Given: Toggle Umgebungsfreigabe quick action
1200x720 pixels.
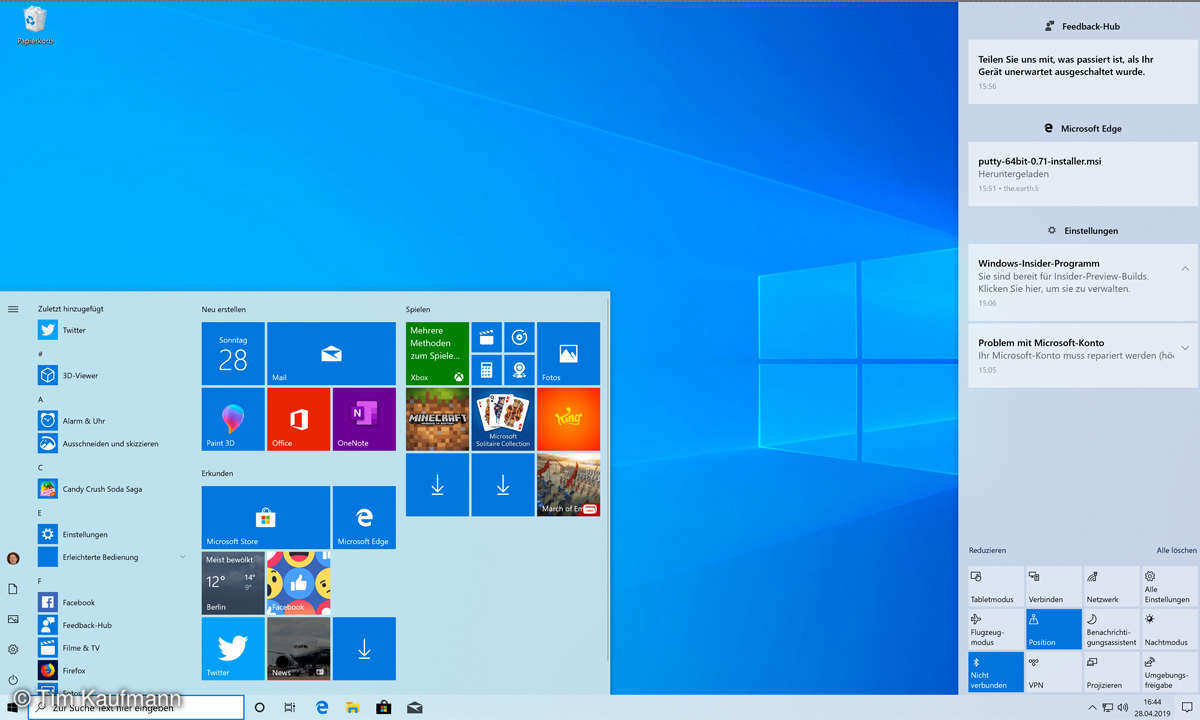Looking at the screenshot, I should click(x=1169, y=672).
